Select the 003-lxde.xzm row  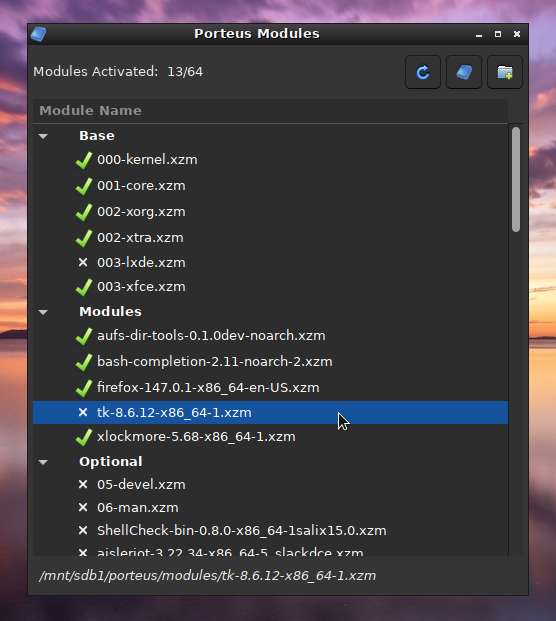coord(270,263)
